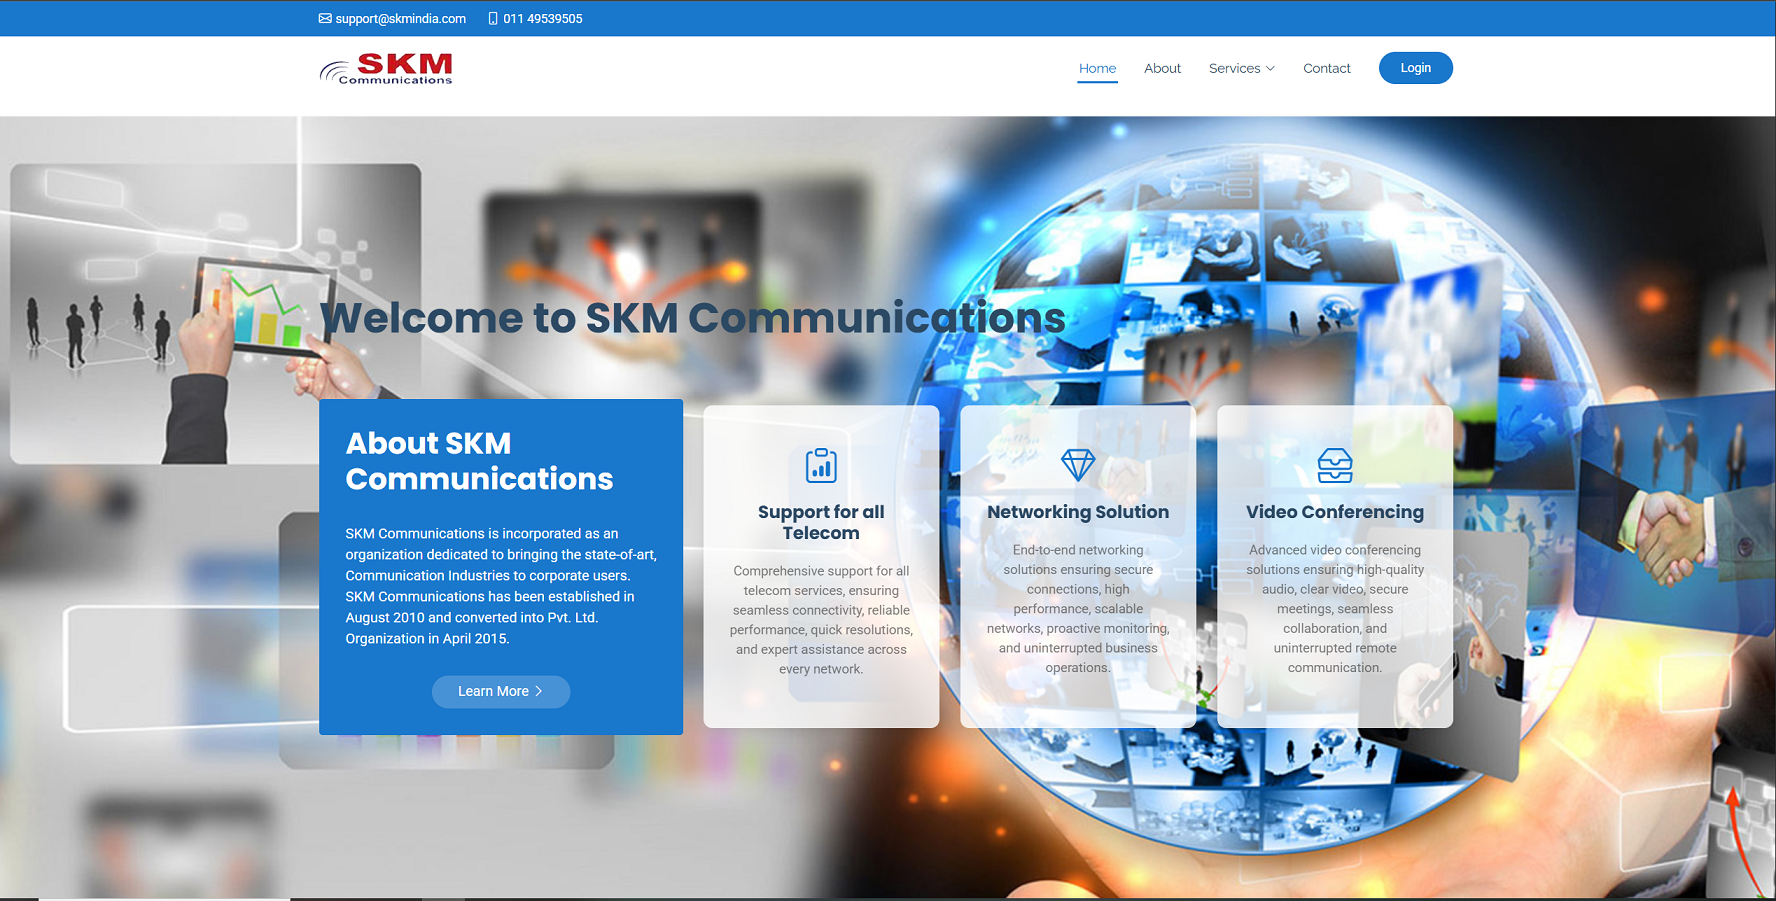Click the phone icon in top bar
This screenshot has height=901, width=1776.
point(493,18)
